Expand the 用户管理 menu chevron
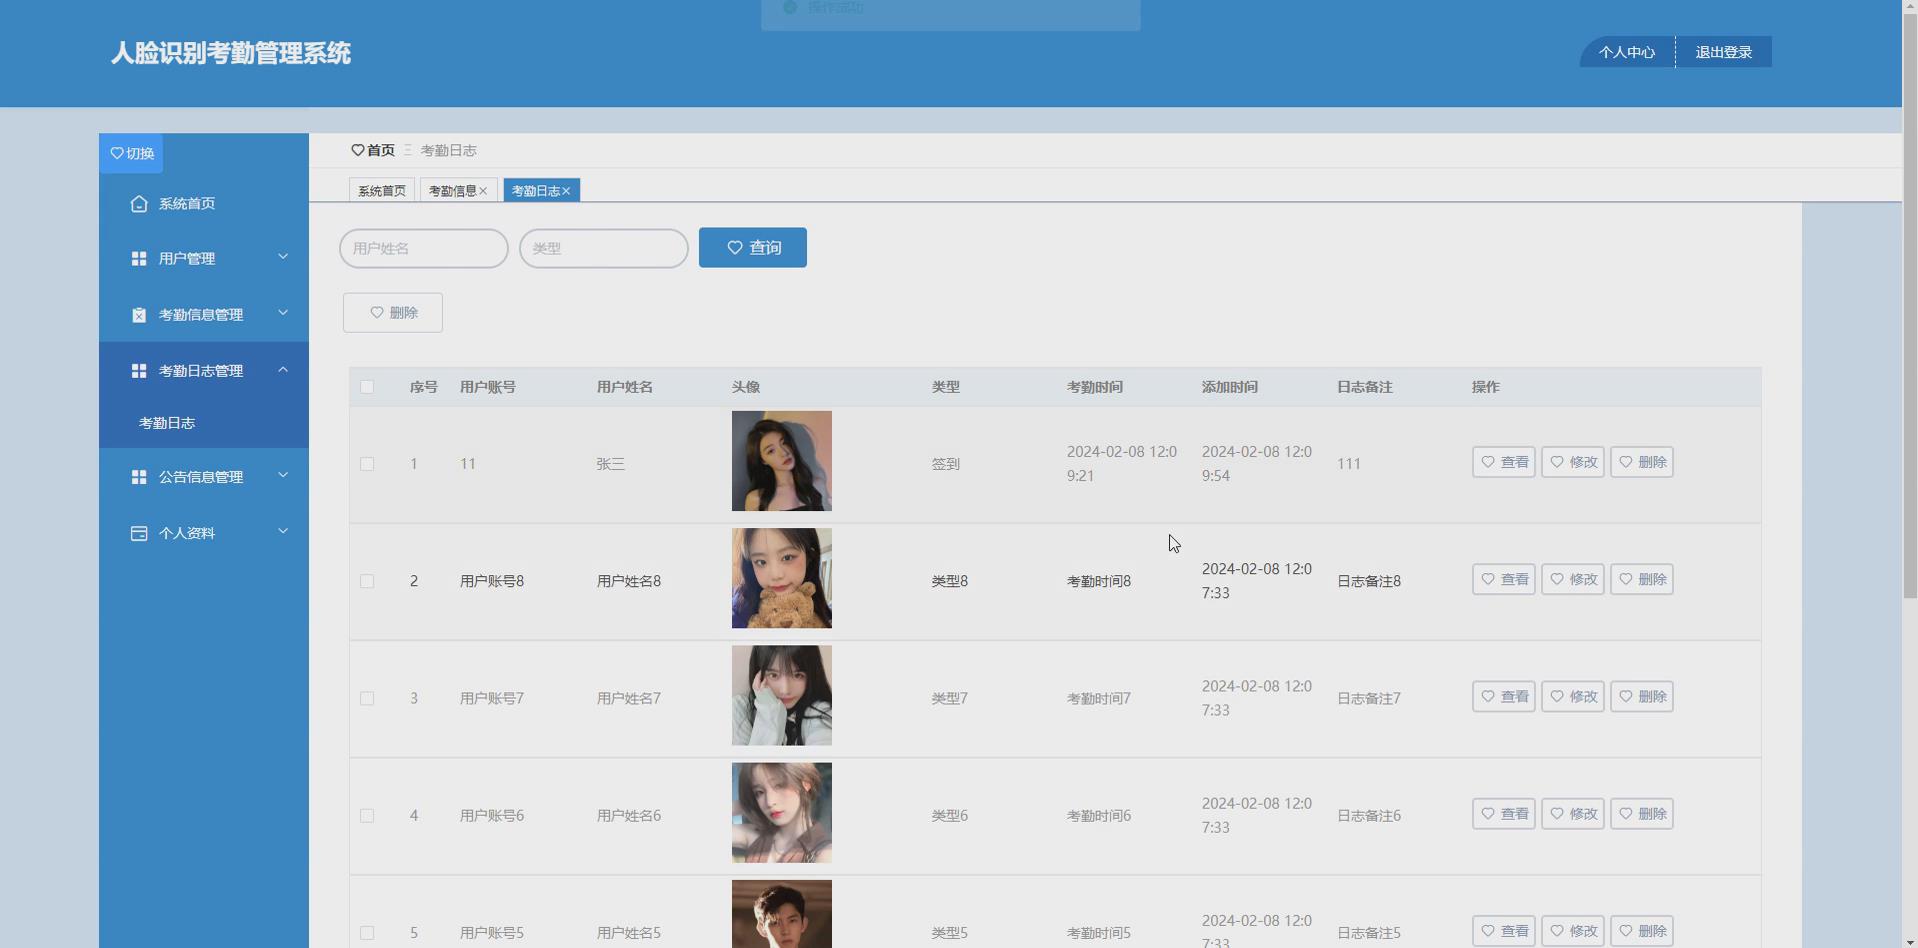This screenshot has width=1918, height=948. [283, 257]
